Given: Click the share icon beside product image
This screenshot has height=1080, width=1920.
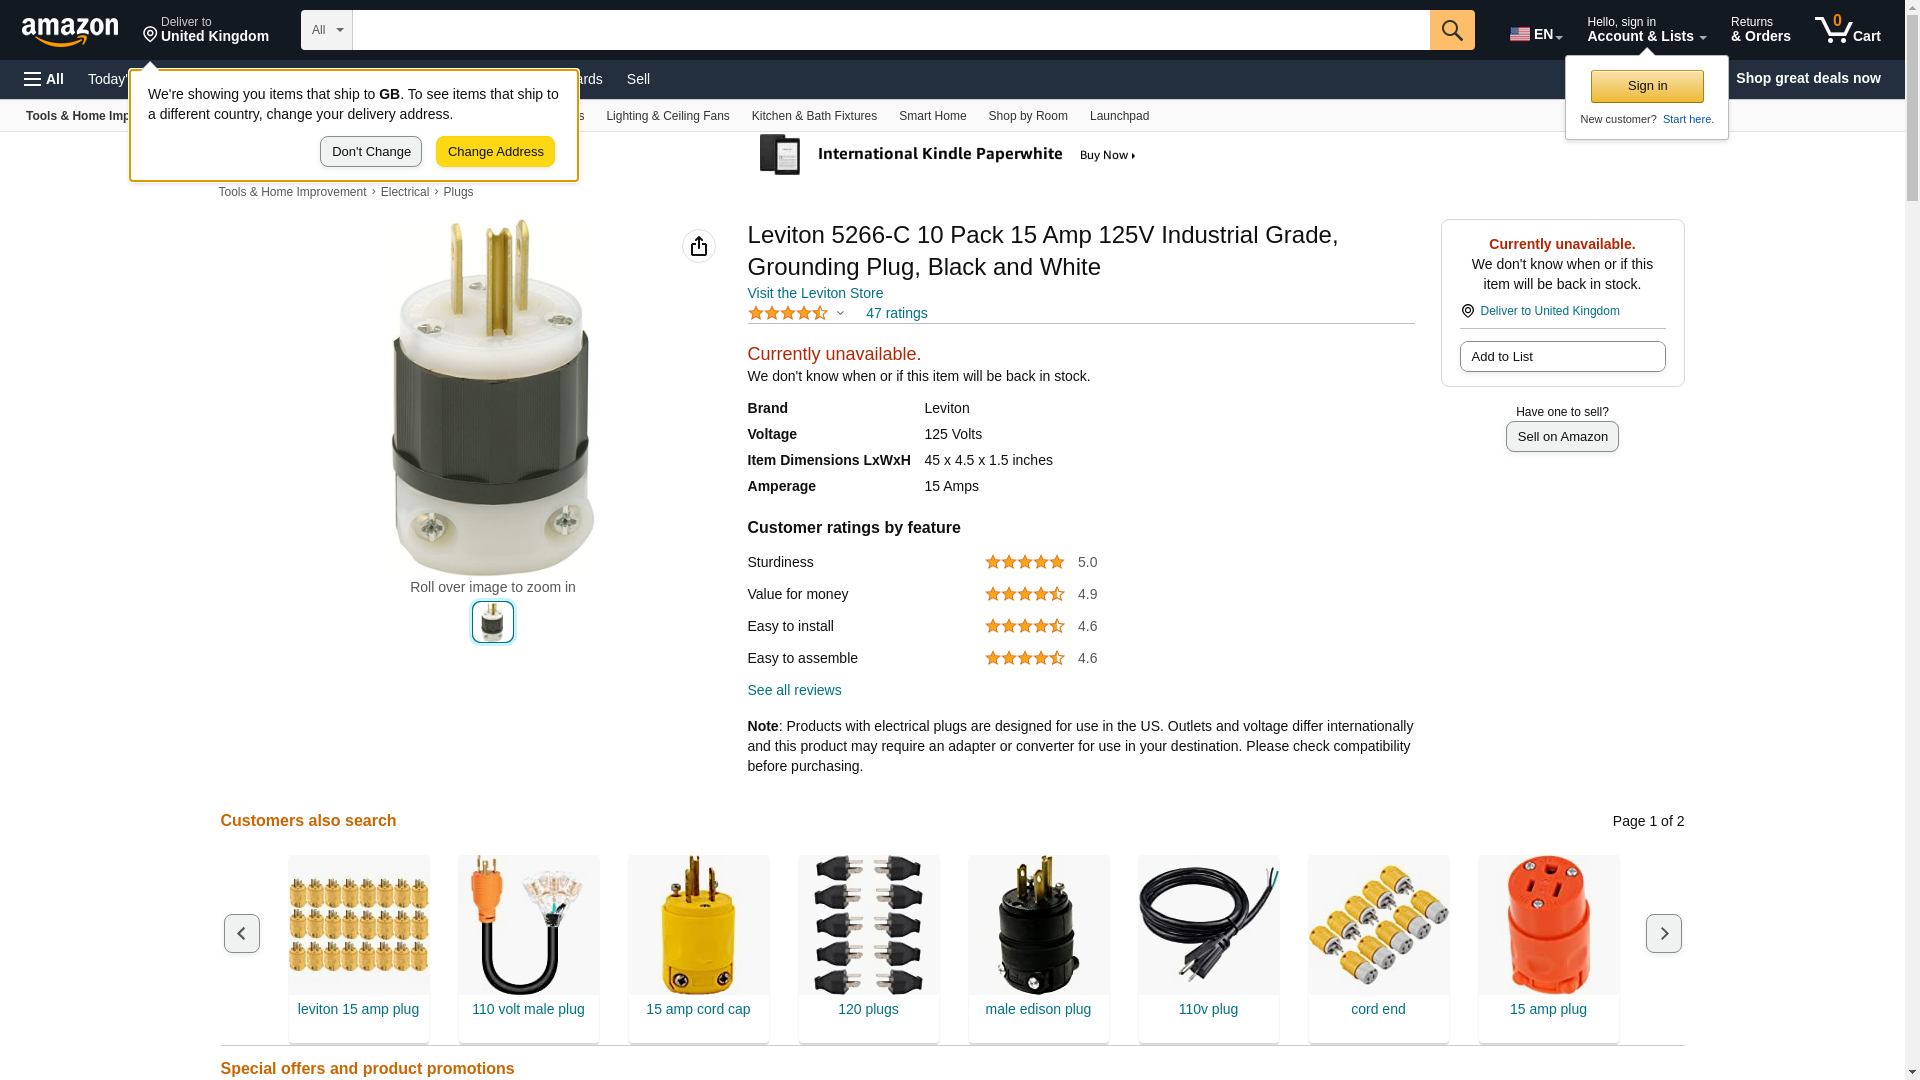Looking at the screenshot, I should [x=699, y=246].
